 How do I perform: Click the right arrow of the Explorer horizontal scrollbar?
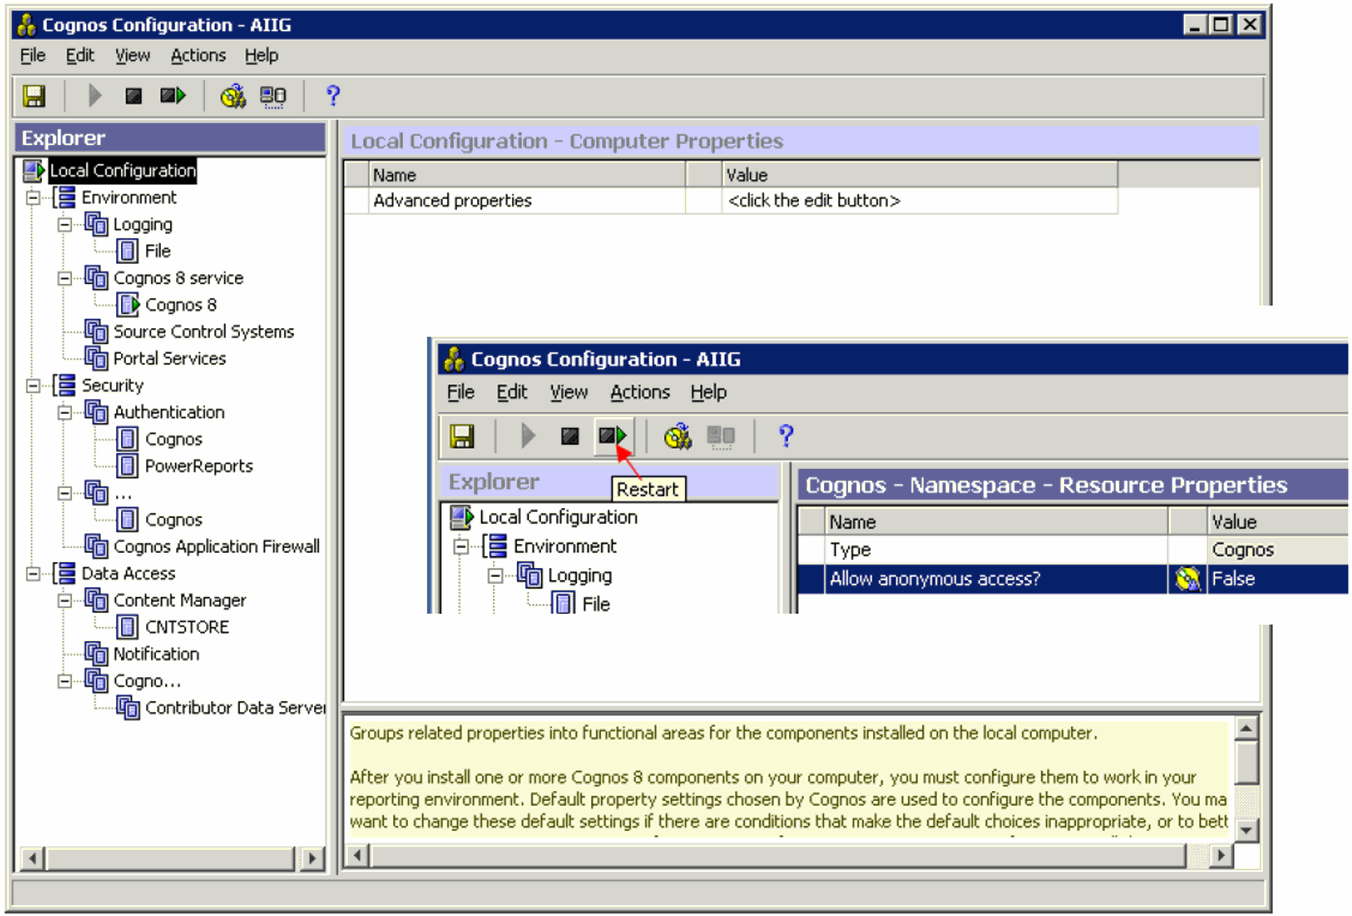(x=312, y=858)
